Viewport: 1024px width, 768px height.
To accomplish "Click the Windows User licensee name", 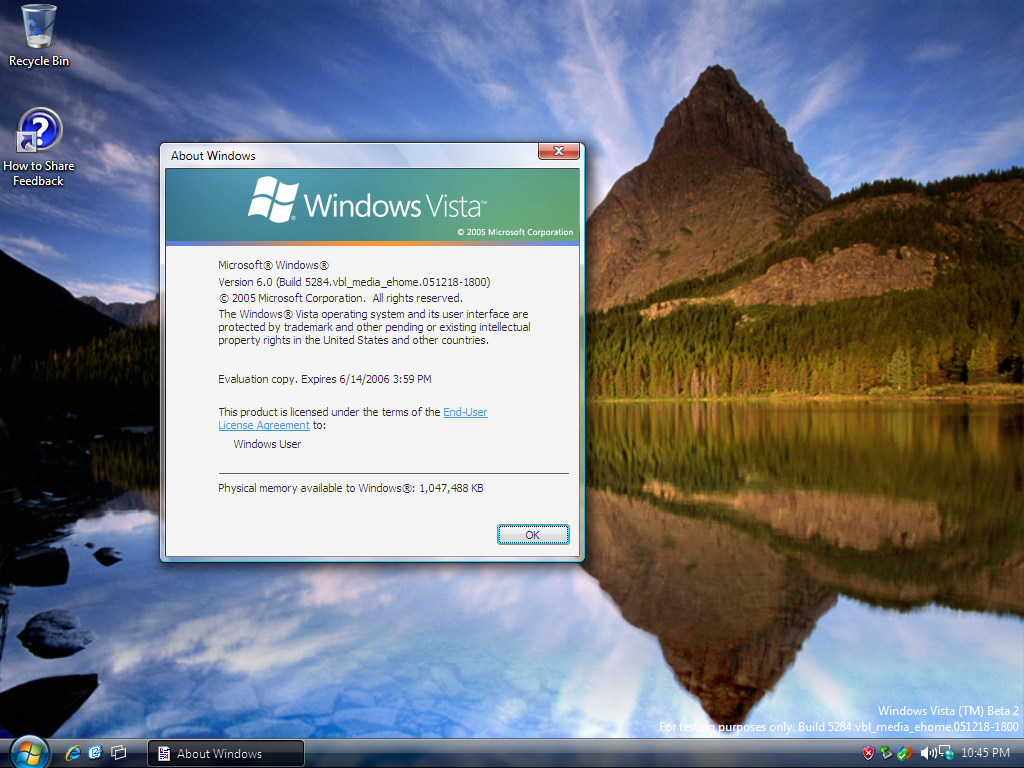I will (267, 444).
